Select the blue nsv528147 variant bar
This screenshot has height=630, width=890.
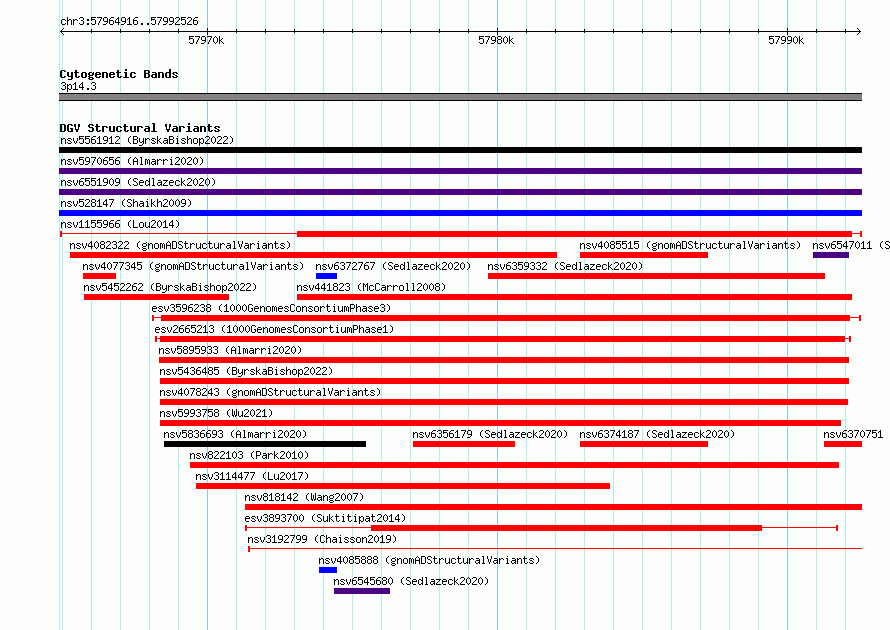pos(460,213)
